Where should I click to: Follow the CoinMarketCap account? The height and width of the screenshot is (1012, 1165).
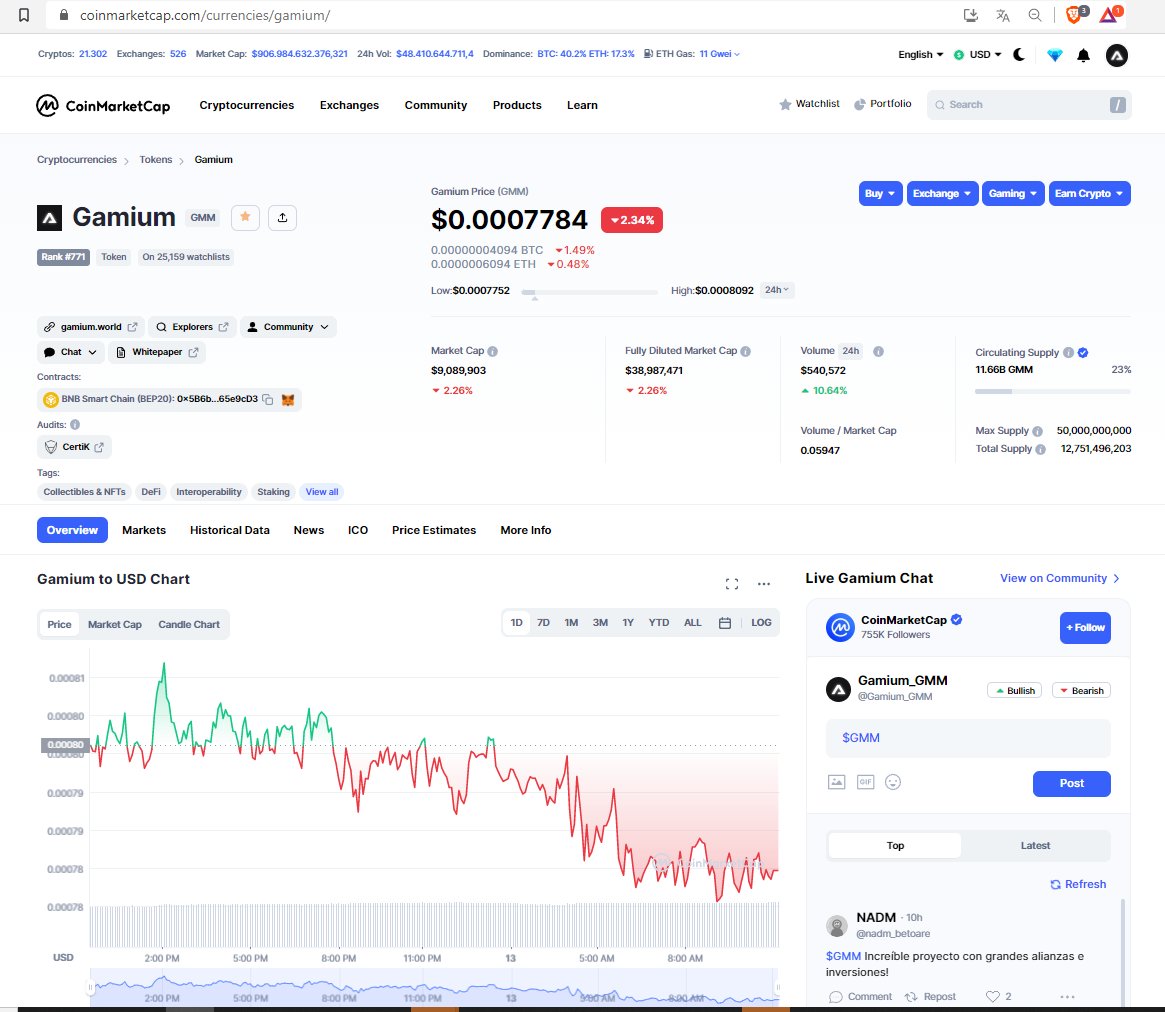(x=1085, y=628)
